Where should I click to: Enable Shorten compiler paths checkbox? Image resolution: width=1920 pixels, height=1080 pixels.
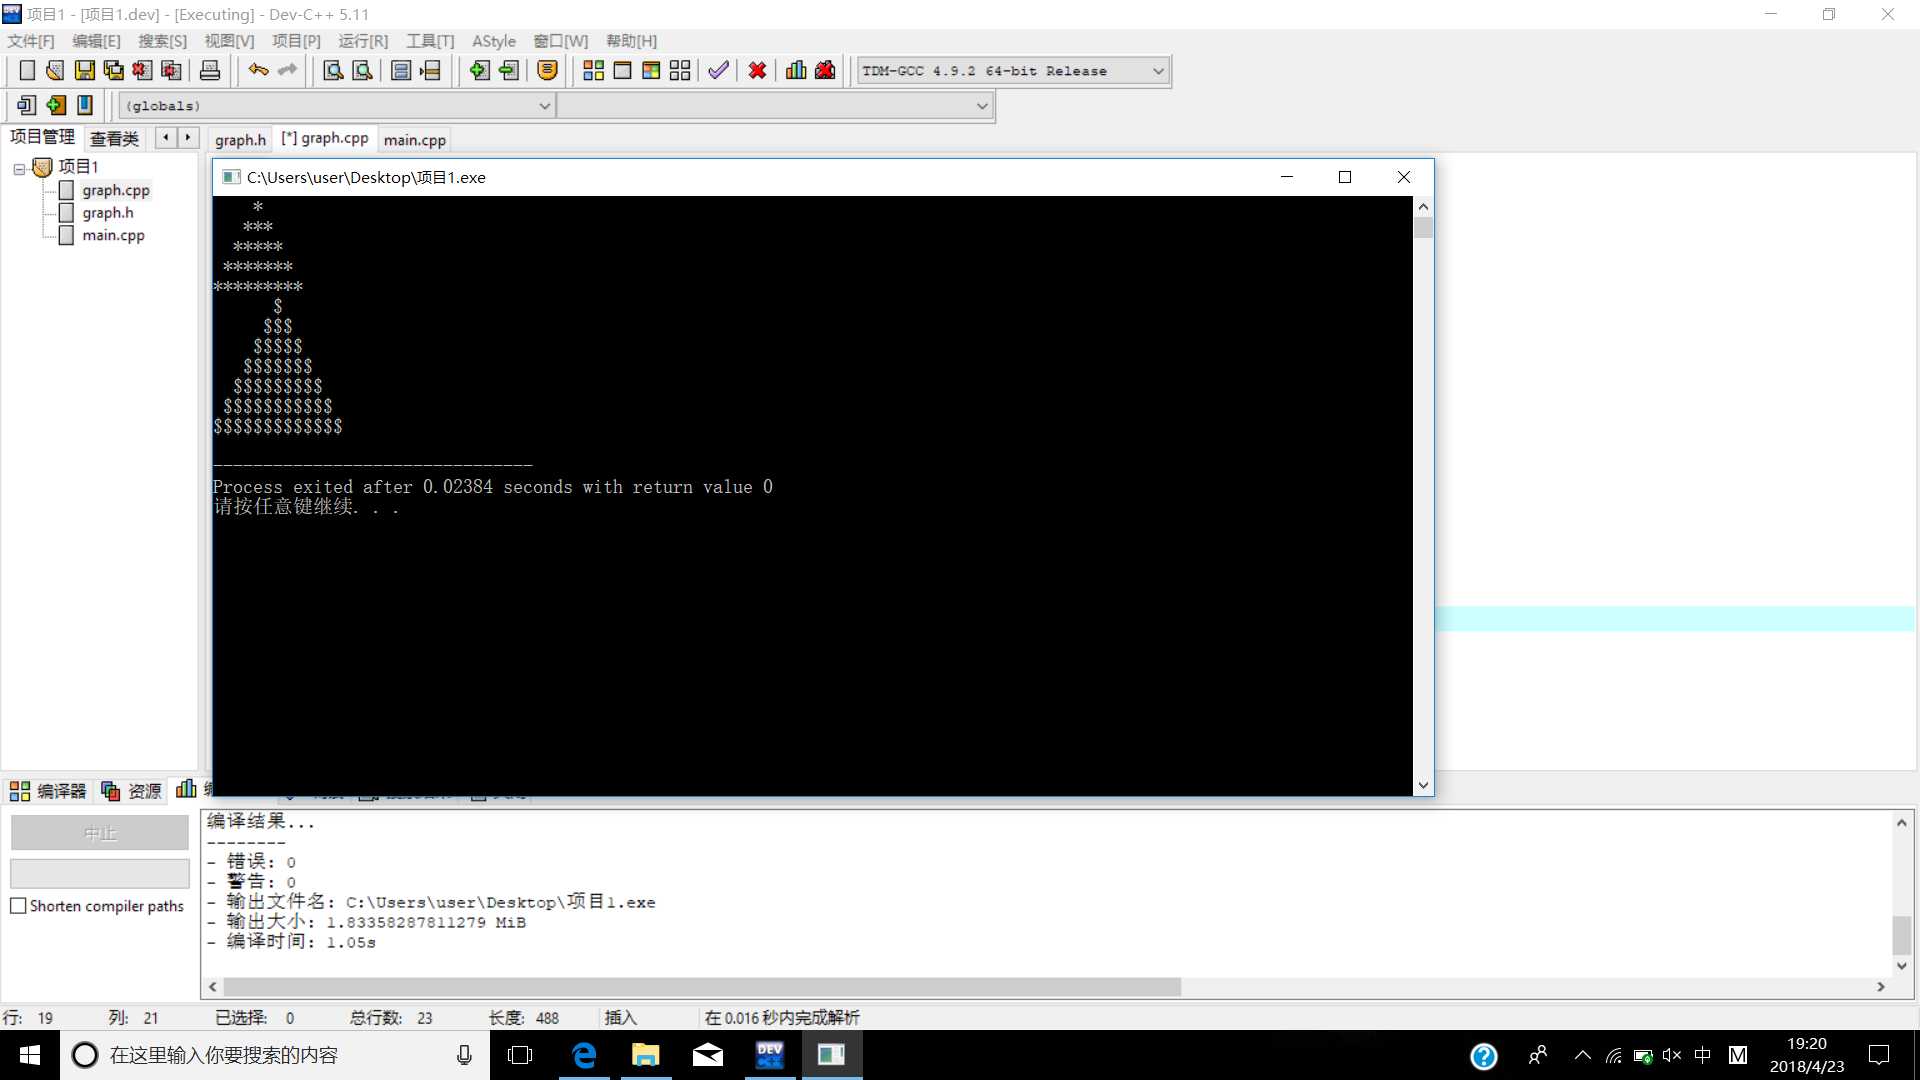click(x=18, y=906)
